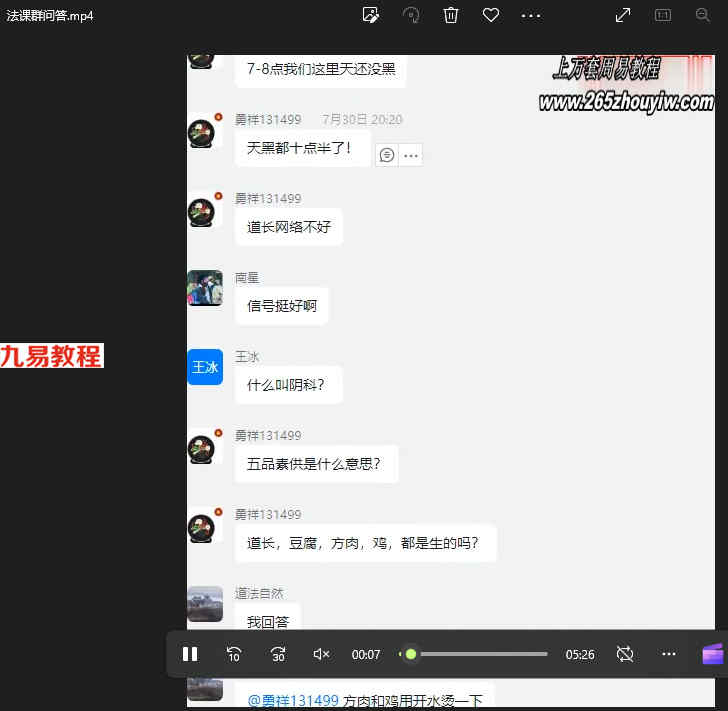Image resolution: width=728 pixels, height=711 pixels.
Task: Open playback bar more options menu
Action: tap(669, 654)
